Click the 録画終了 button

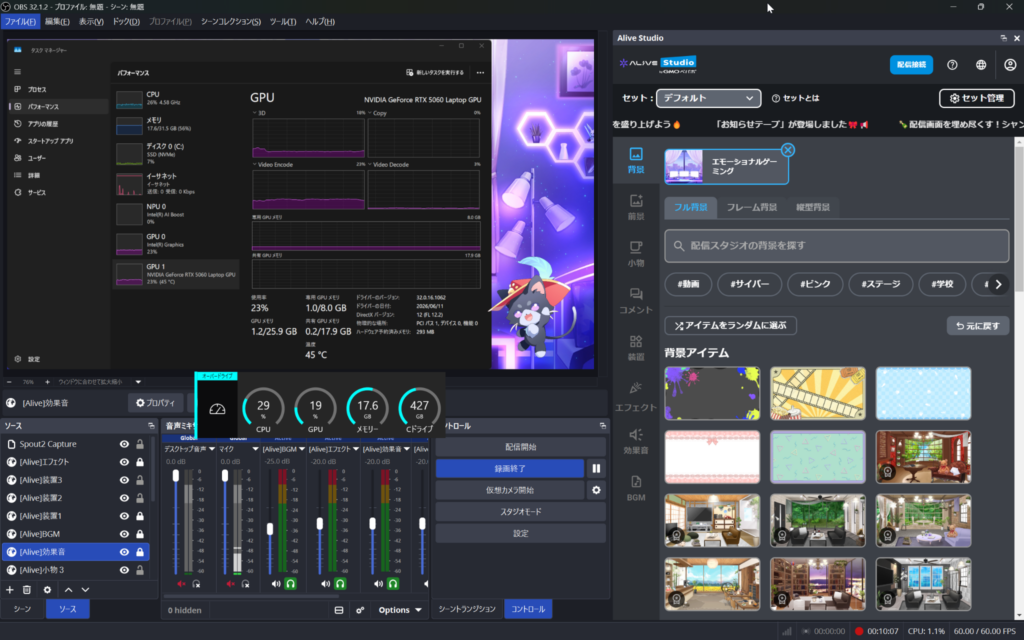[510, 468]
